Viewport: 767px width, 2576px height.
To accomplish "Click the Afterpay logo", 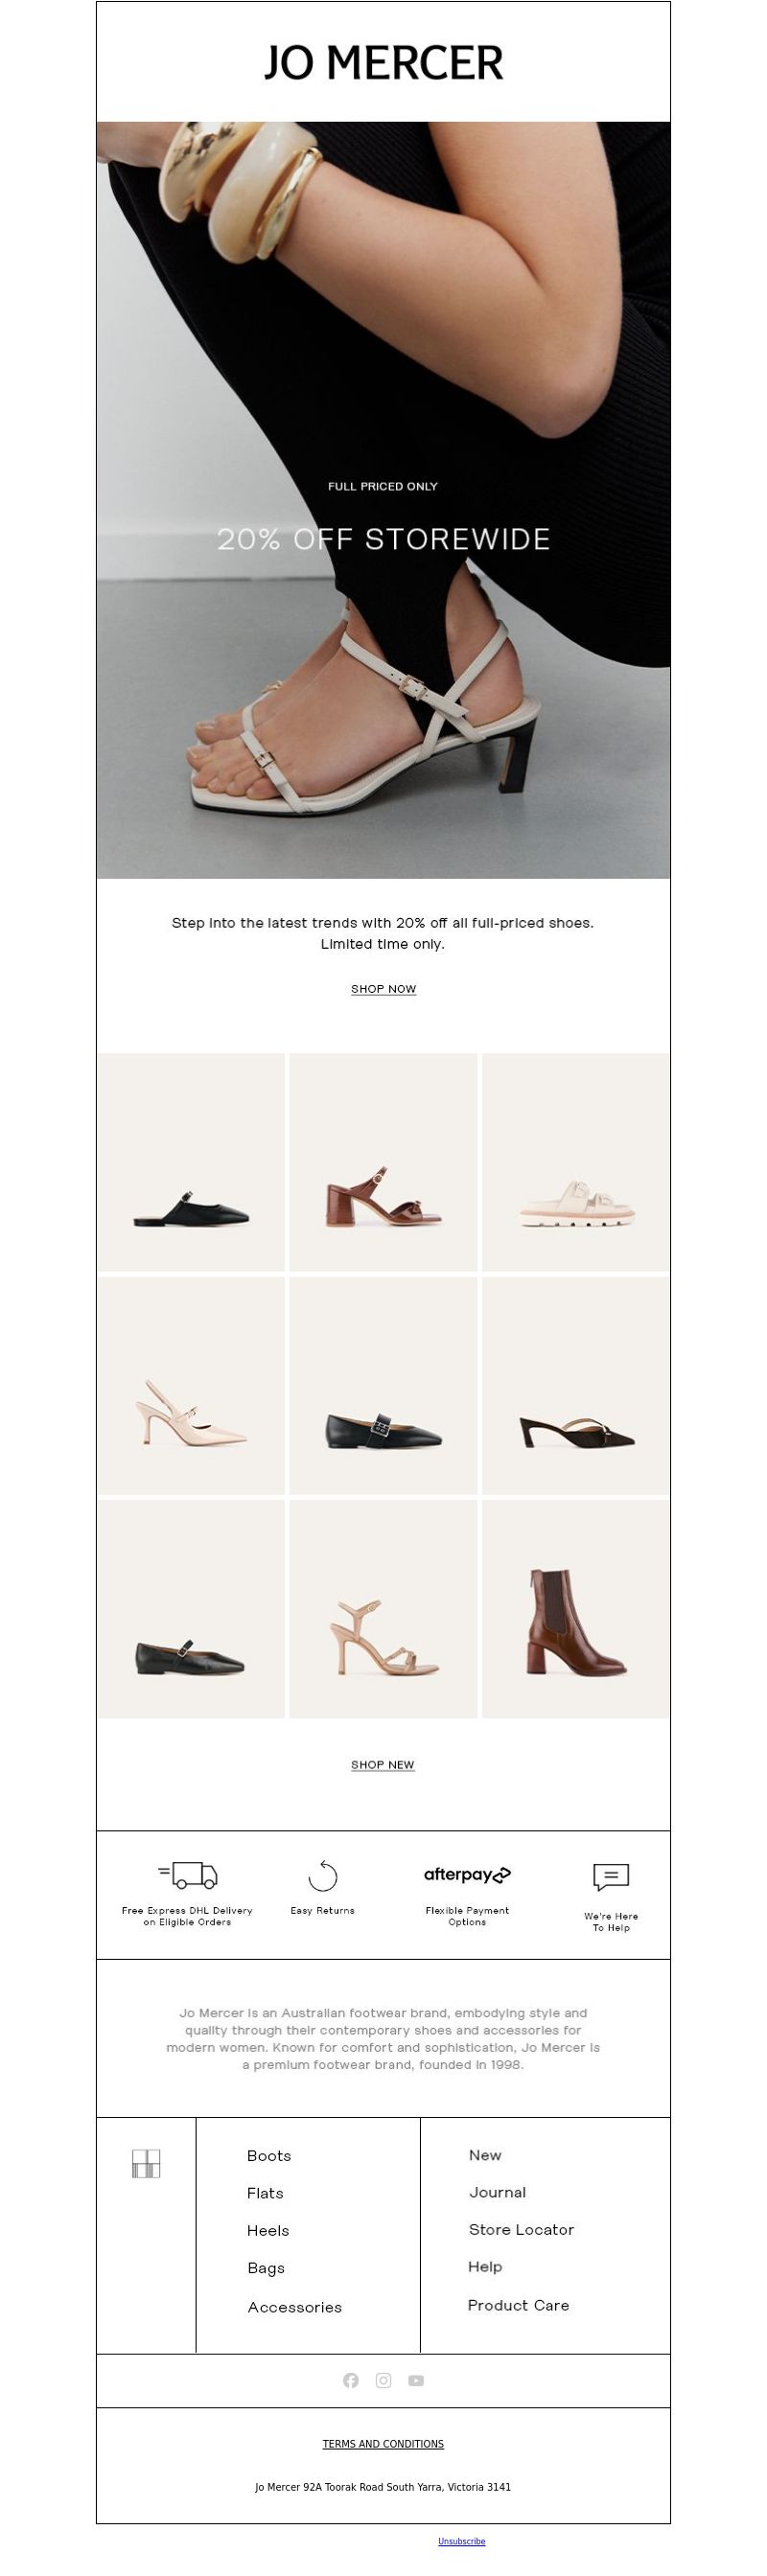I will (467, 1874).
